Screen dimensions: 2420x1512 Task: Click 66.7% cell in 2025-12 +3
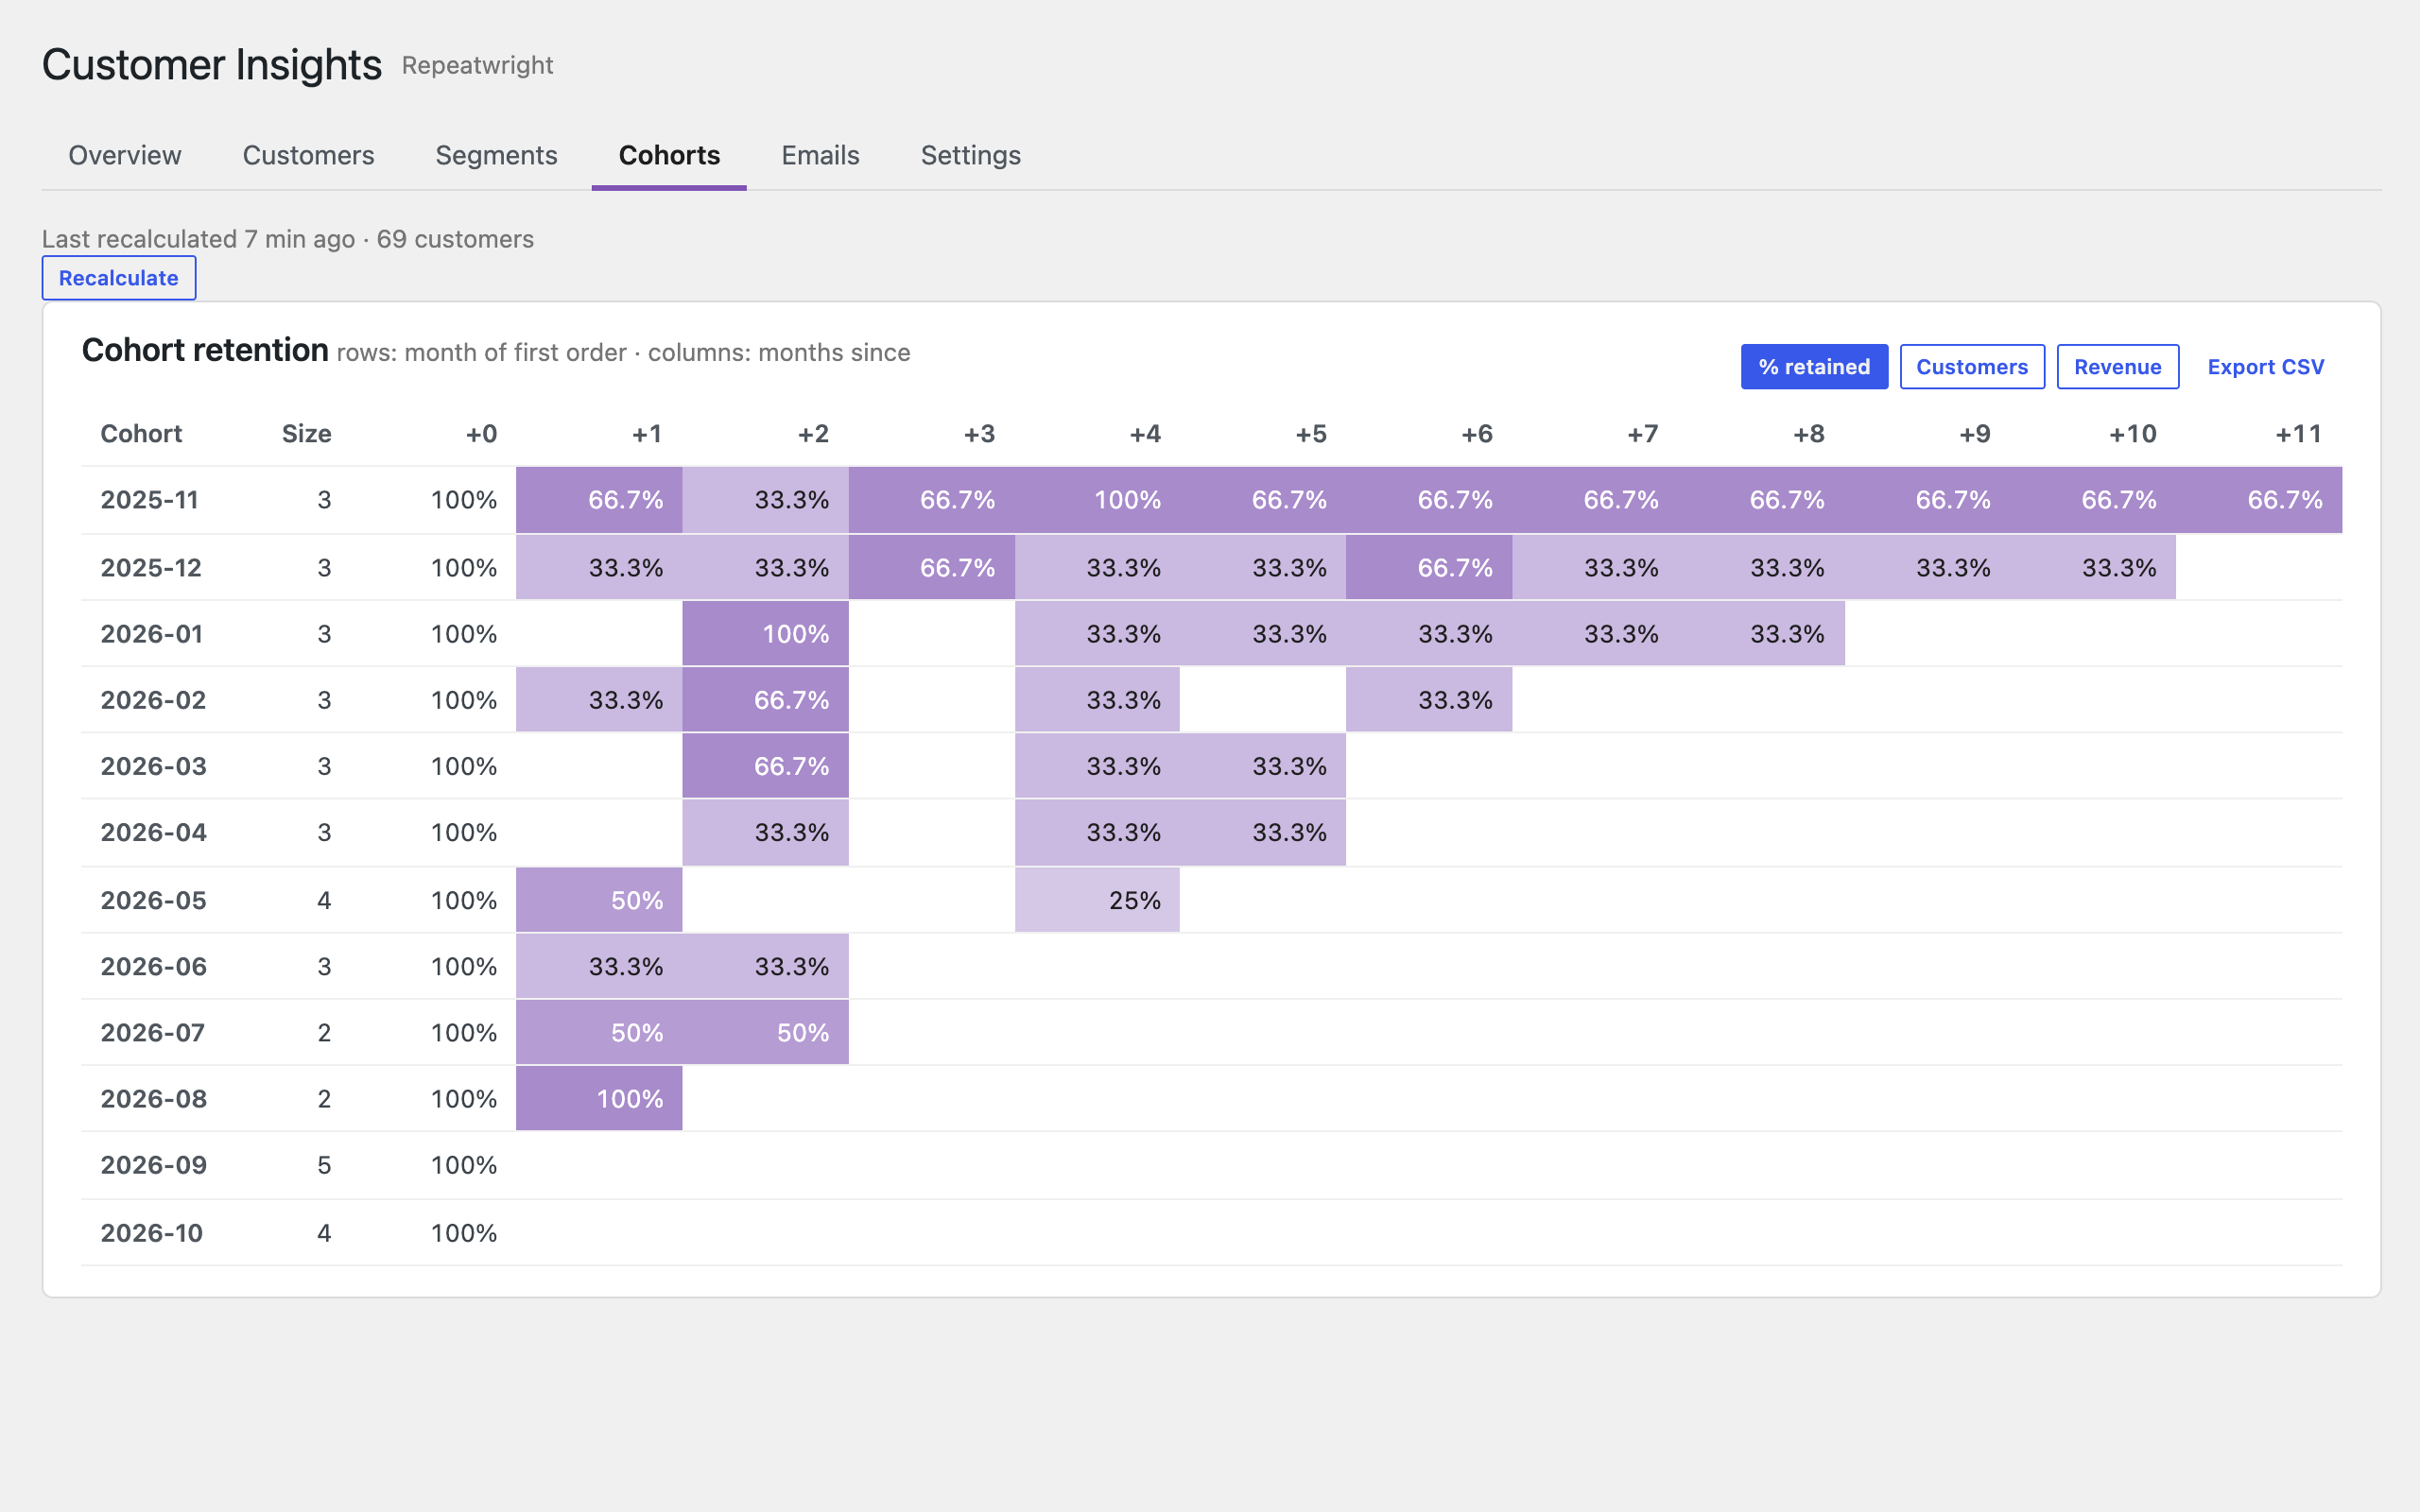click(932, 568)
